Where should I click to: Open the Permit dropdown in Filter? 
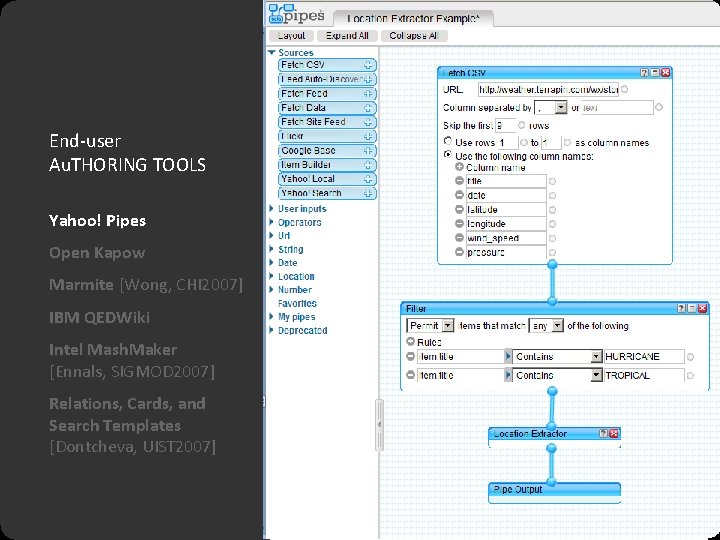[448, 326]
